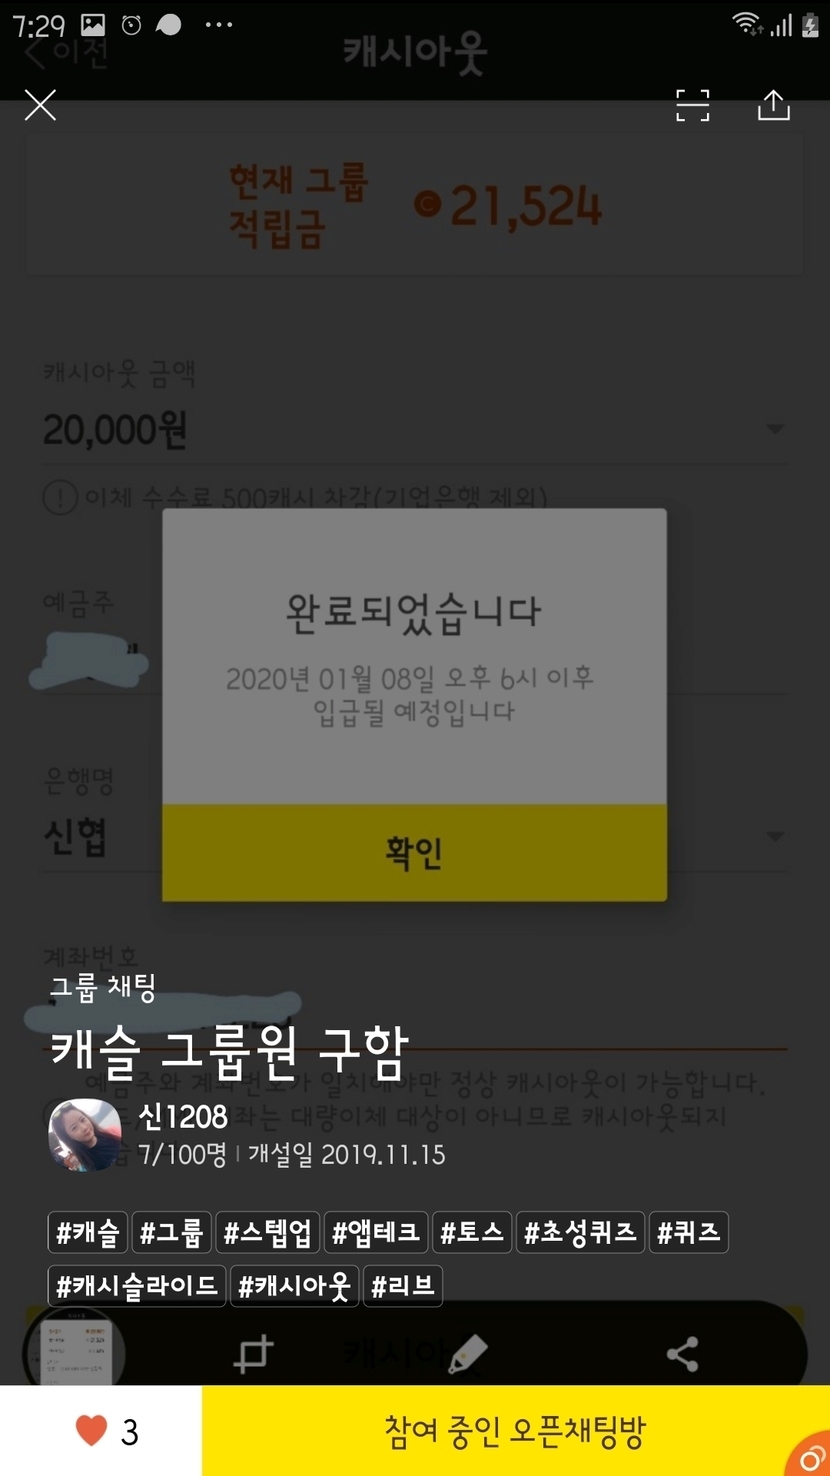830x1476 pixels.
Task: Tap the orange floating icon bottom right
Action: coord(813,1459)
